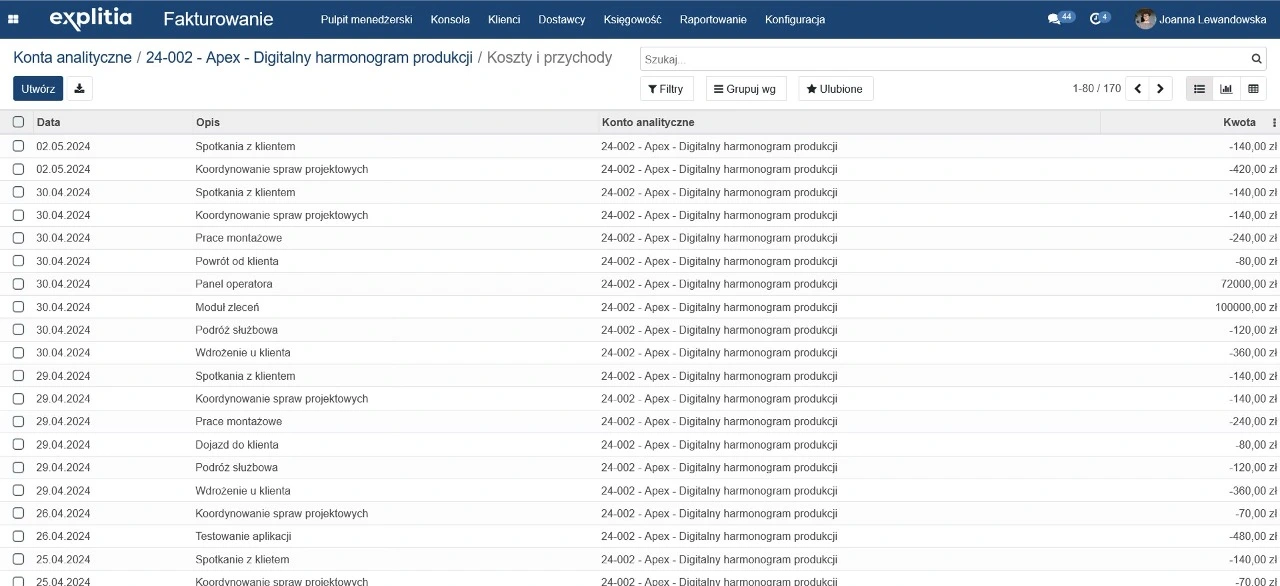This screenshot has height=586, width=1280.
Task: Open the Ulubione dropdown
Action: tap(835, 89)
